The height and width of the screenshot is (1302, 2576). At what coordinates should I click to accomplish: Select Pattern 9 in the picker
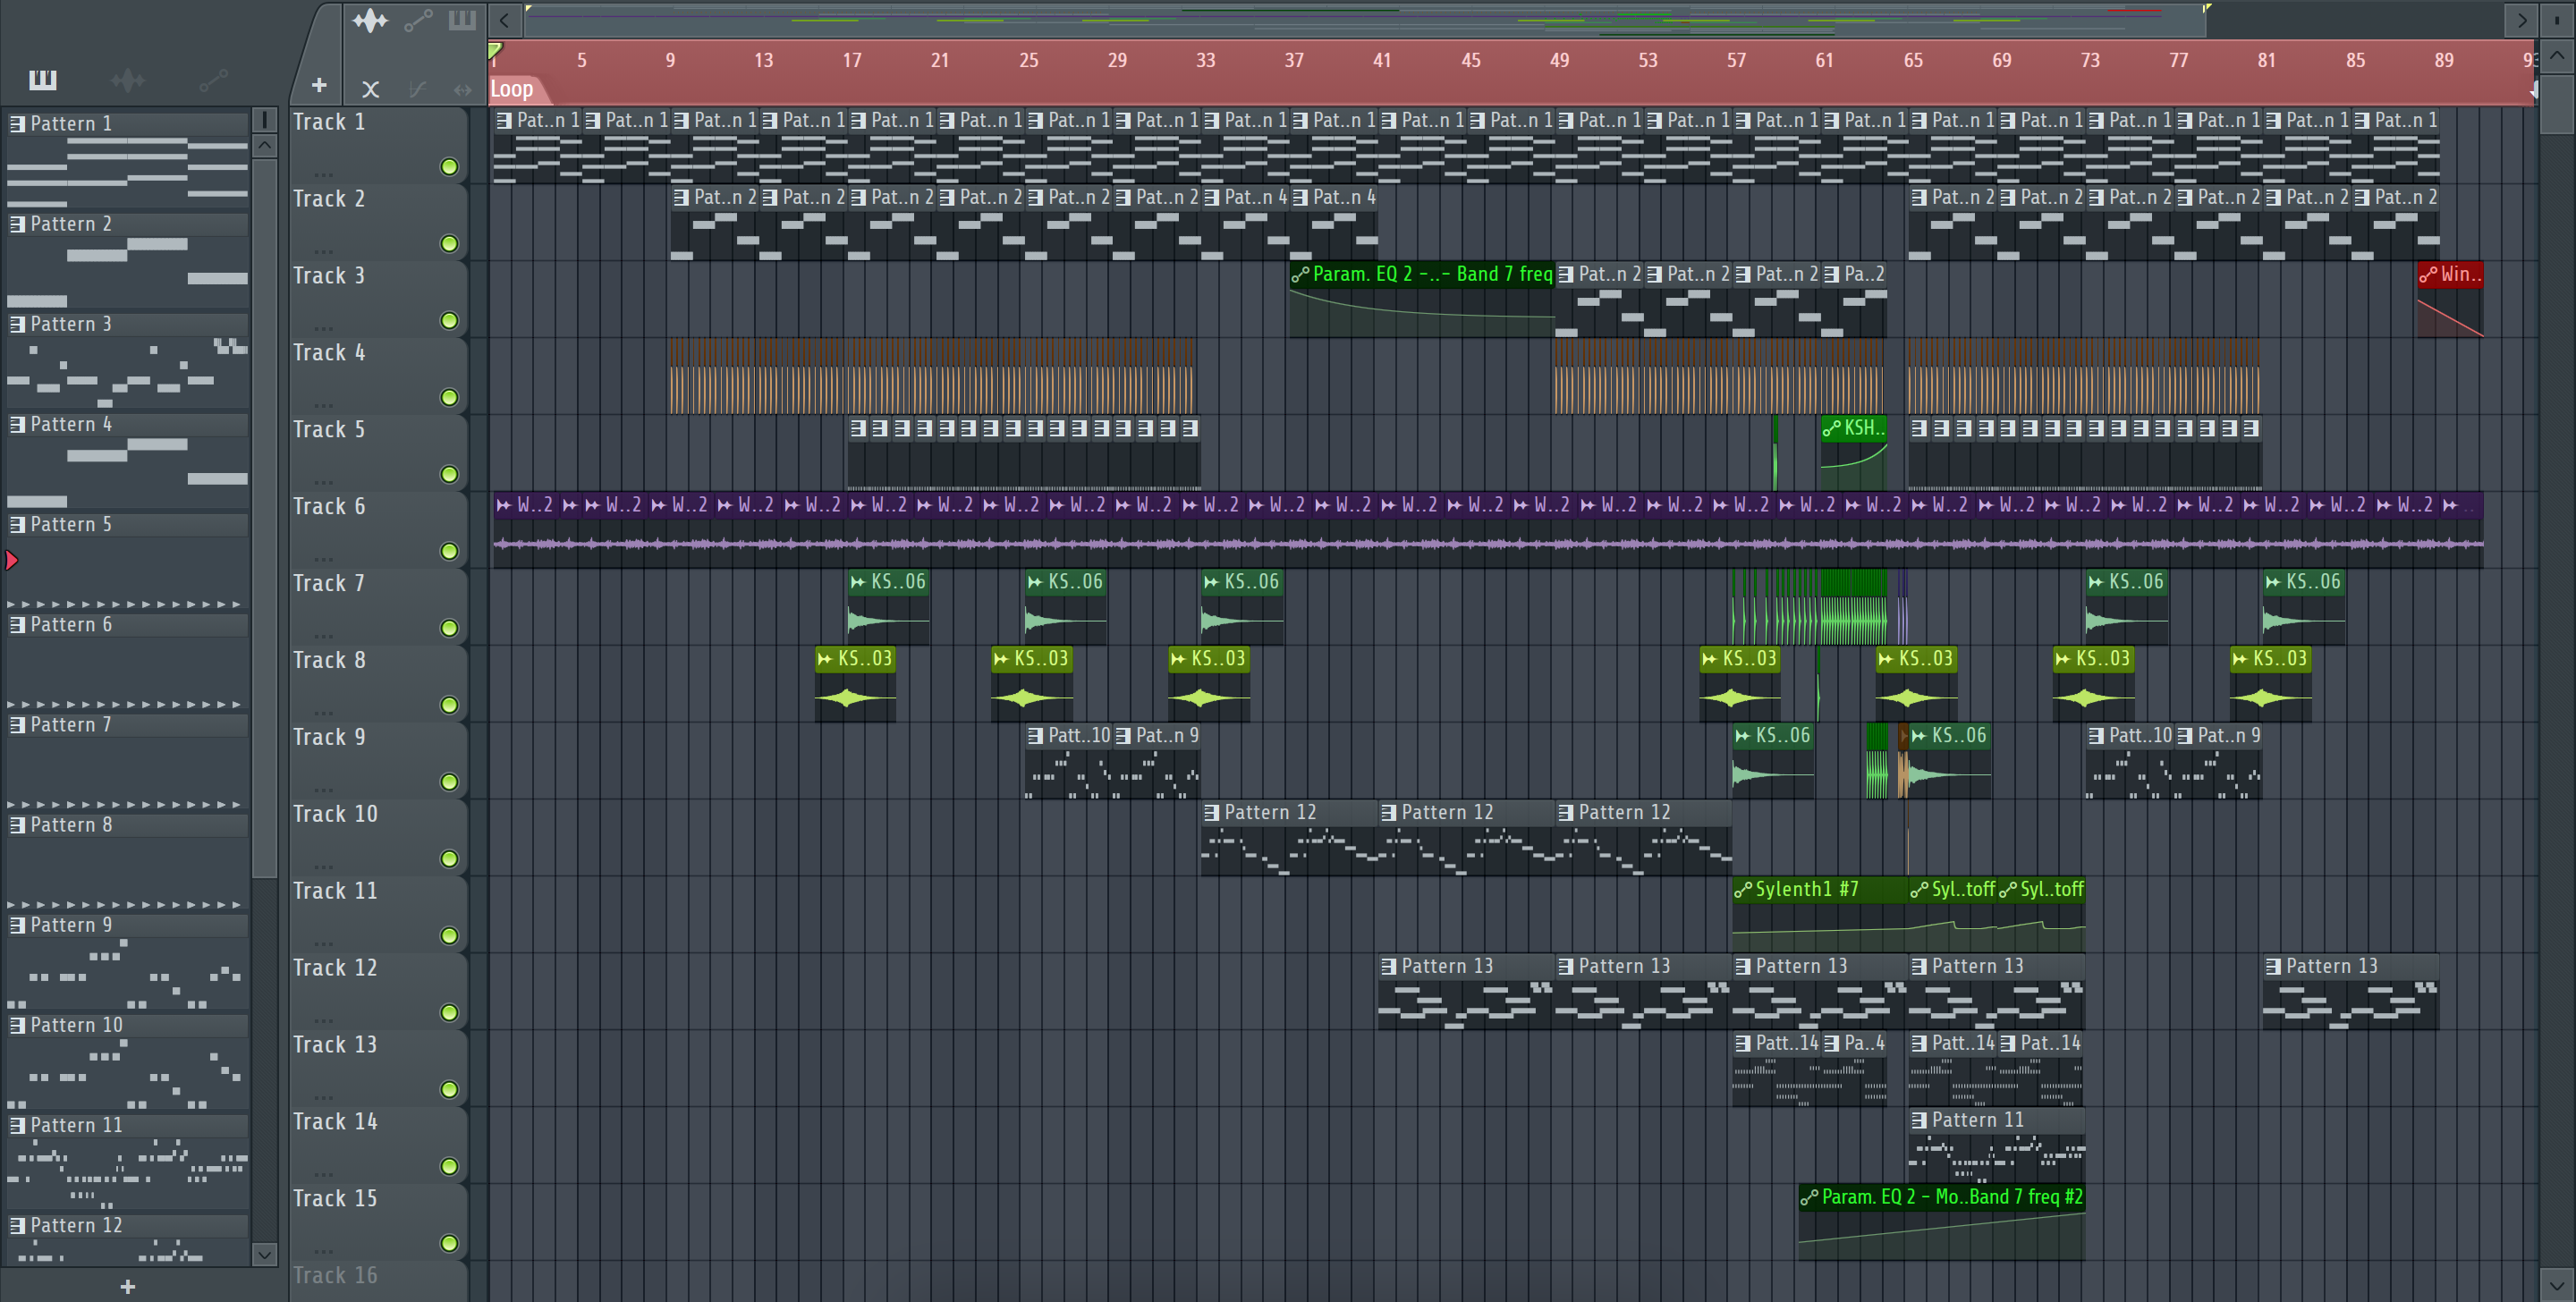(x=127, y=925)
